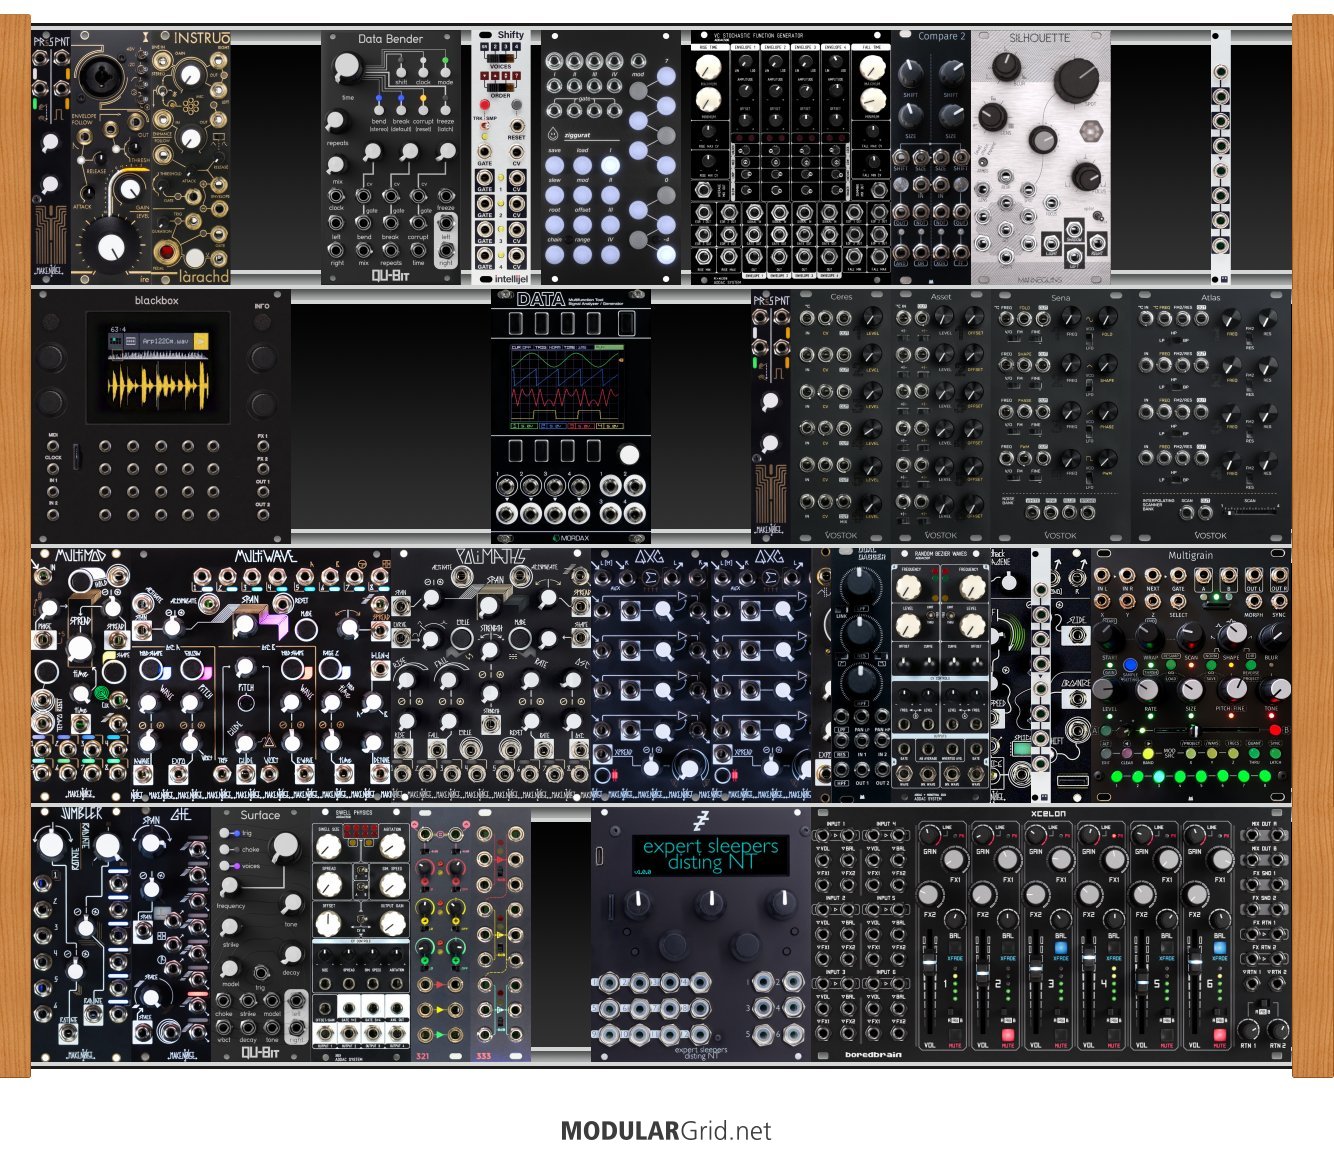This screenshot has height=1152, width=1334.
Task: Select the slew button on ziggurat
Action: [x=554, y=195]
